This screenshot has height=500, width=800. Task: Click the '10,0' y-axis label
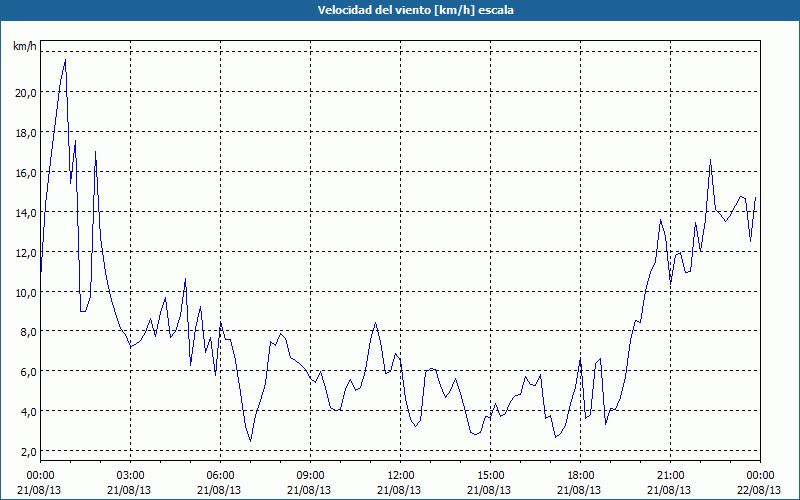tap(26, 292)
